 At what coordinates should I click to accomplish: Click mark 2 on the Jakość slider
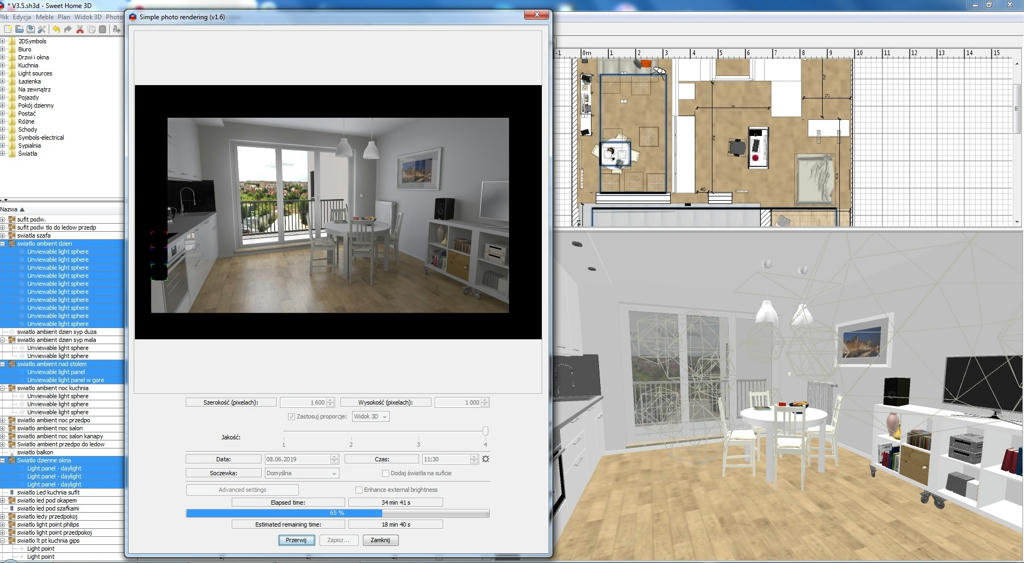click(x=351, y=444)
